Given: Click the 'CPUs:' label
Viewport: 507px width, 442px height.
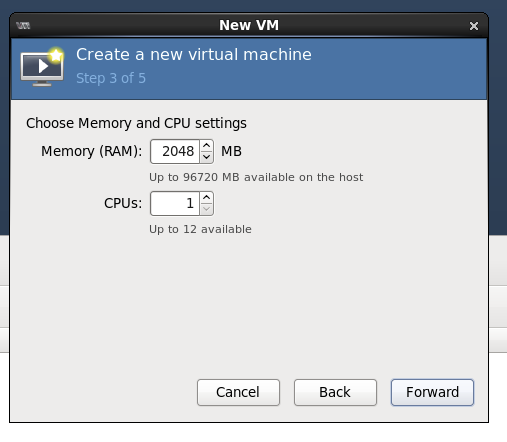Looking at the screenshot, I should tap(123, 203).
